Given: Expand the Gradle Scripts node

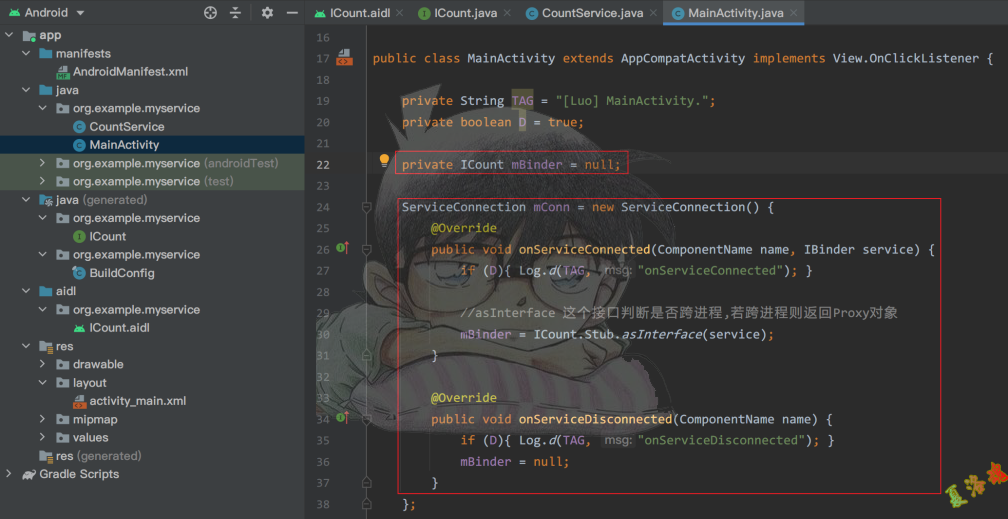Looking at the screenshot, I should [x=9, y=474].
